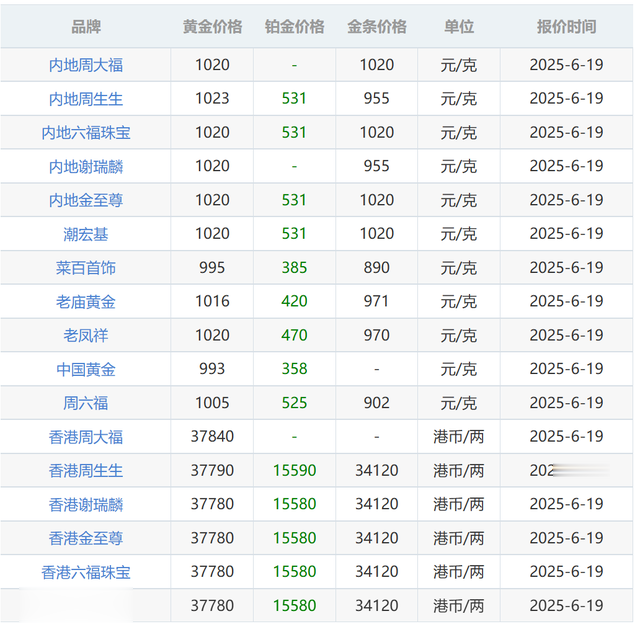
Task: Click the 品牌 column header
Action: (x=86, y=27)
